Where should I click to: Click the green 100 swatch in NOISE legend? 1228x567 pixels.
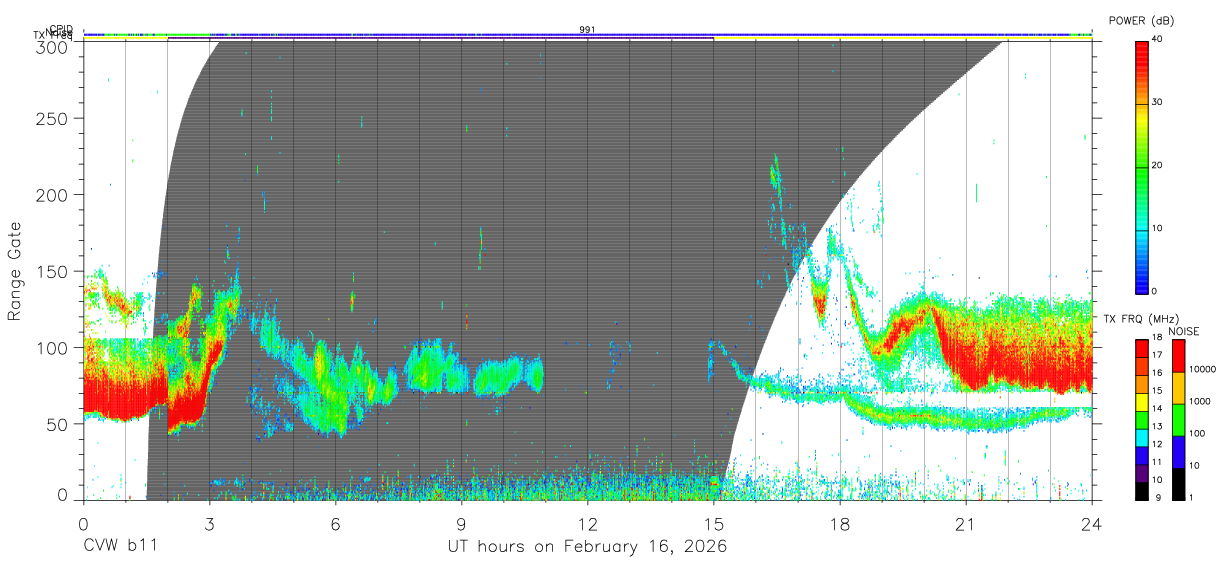click(x=1178, y=419)
